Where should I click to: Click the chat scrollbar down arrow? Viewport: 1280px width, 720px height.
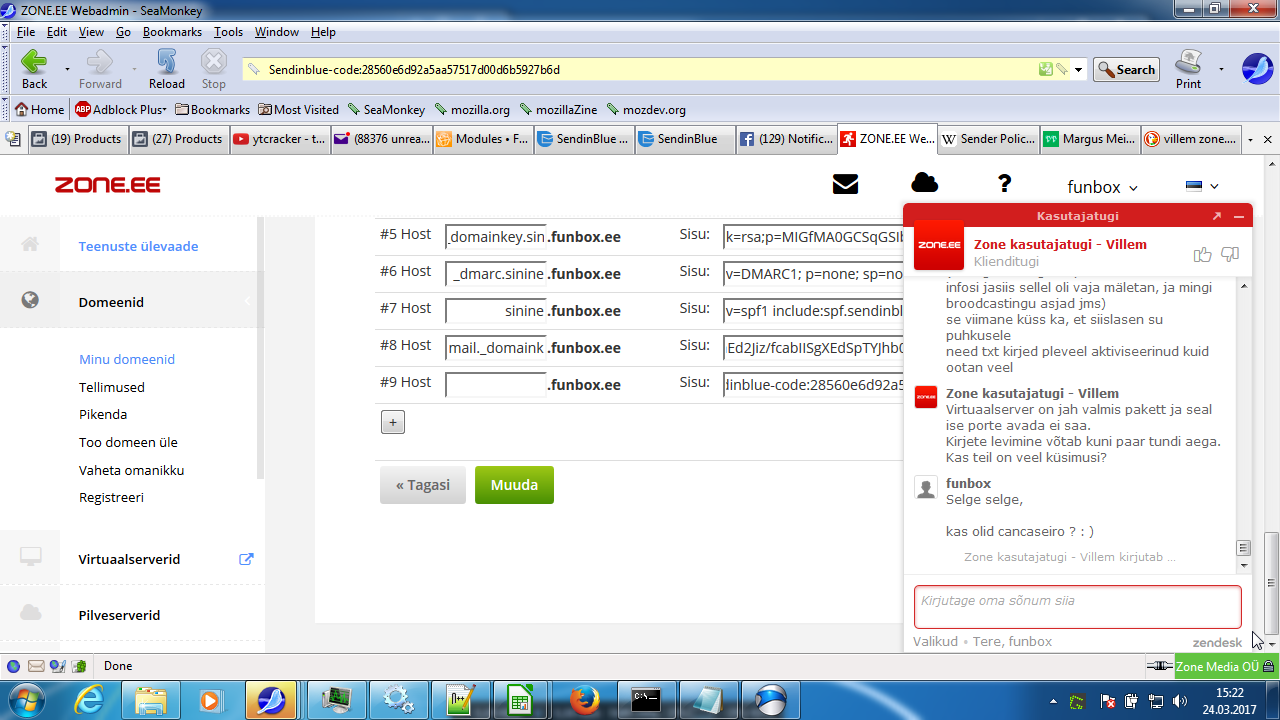(x=1244, y=565)
